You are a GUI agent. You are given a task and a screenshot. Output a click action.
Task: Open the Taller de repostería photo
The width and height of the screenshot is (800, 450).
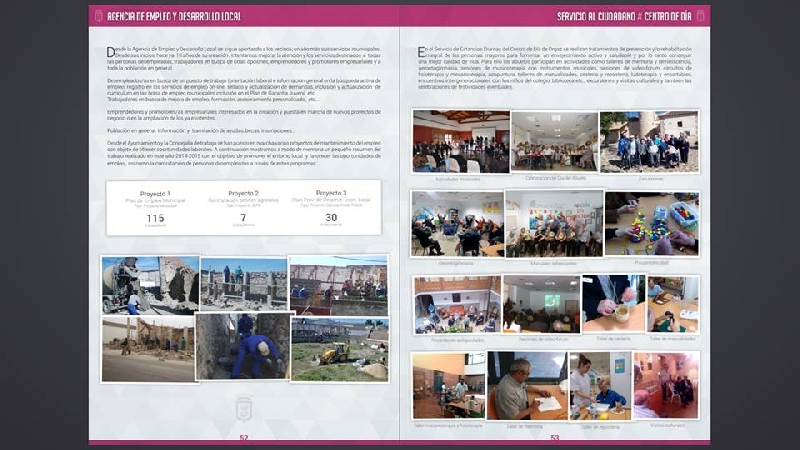pos(600,386)
